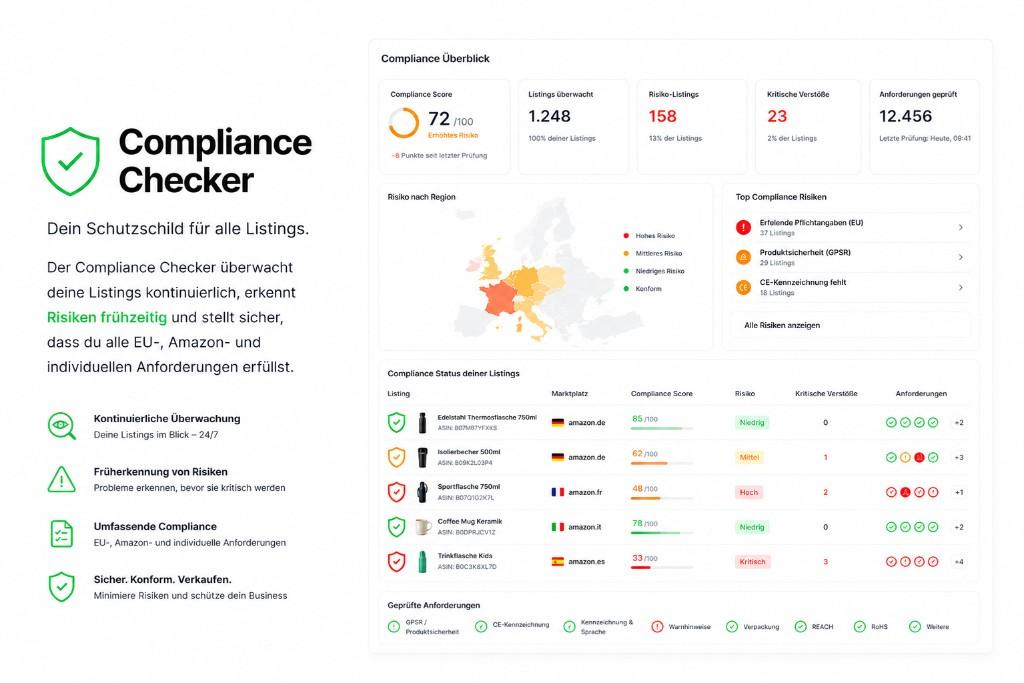This screenshot has height=683, width=1024.
Task: Click the orange icon beside Produktsicherheit (GPSR)
Action: click(x=743, y=257)
